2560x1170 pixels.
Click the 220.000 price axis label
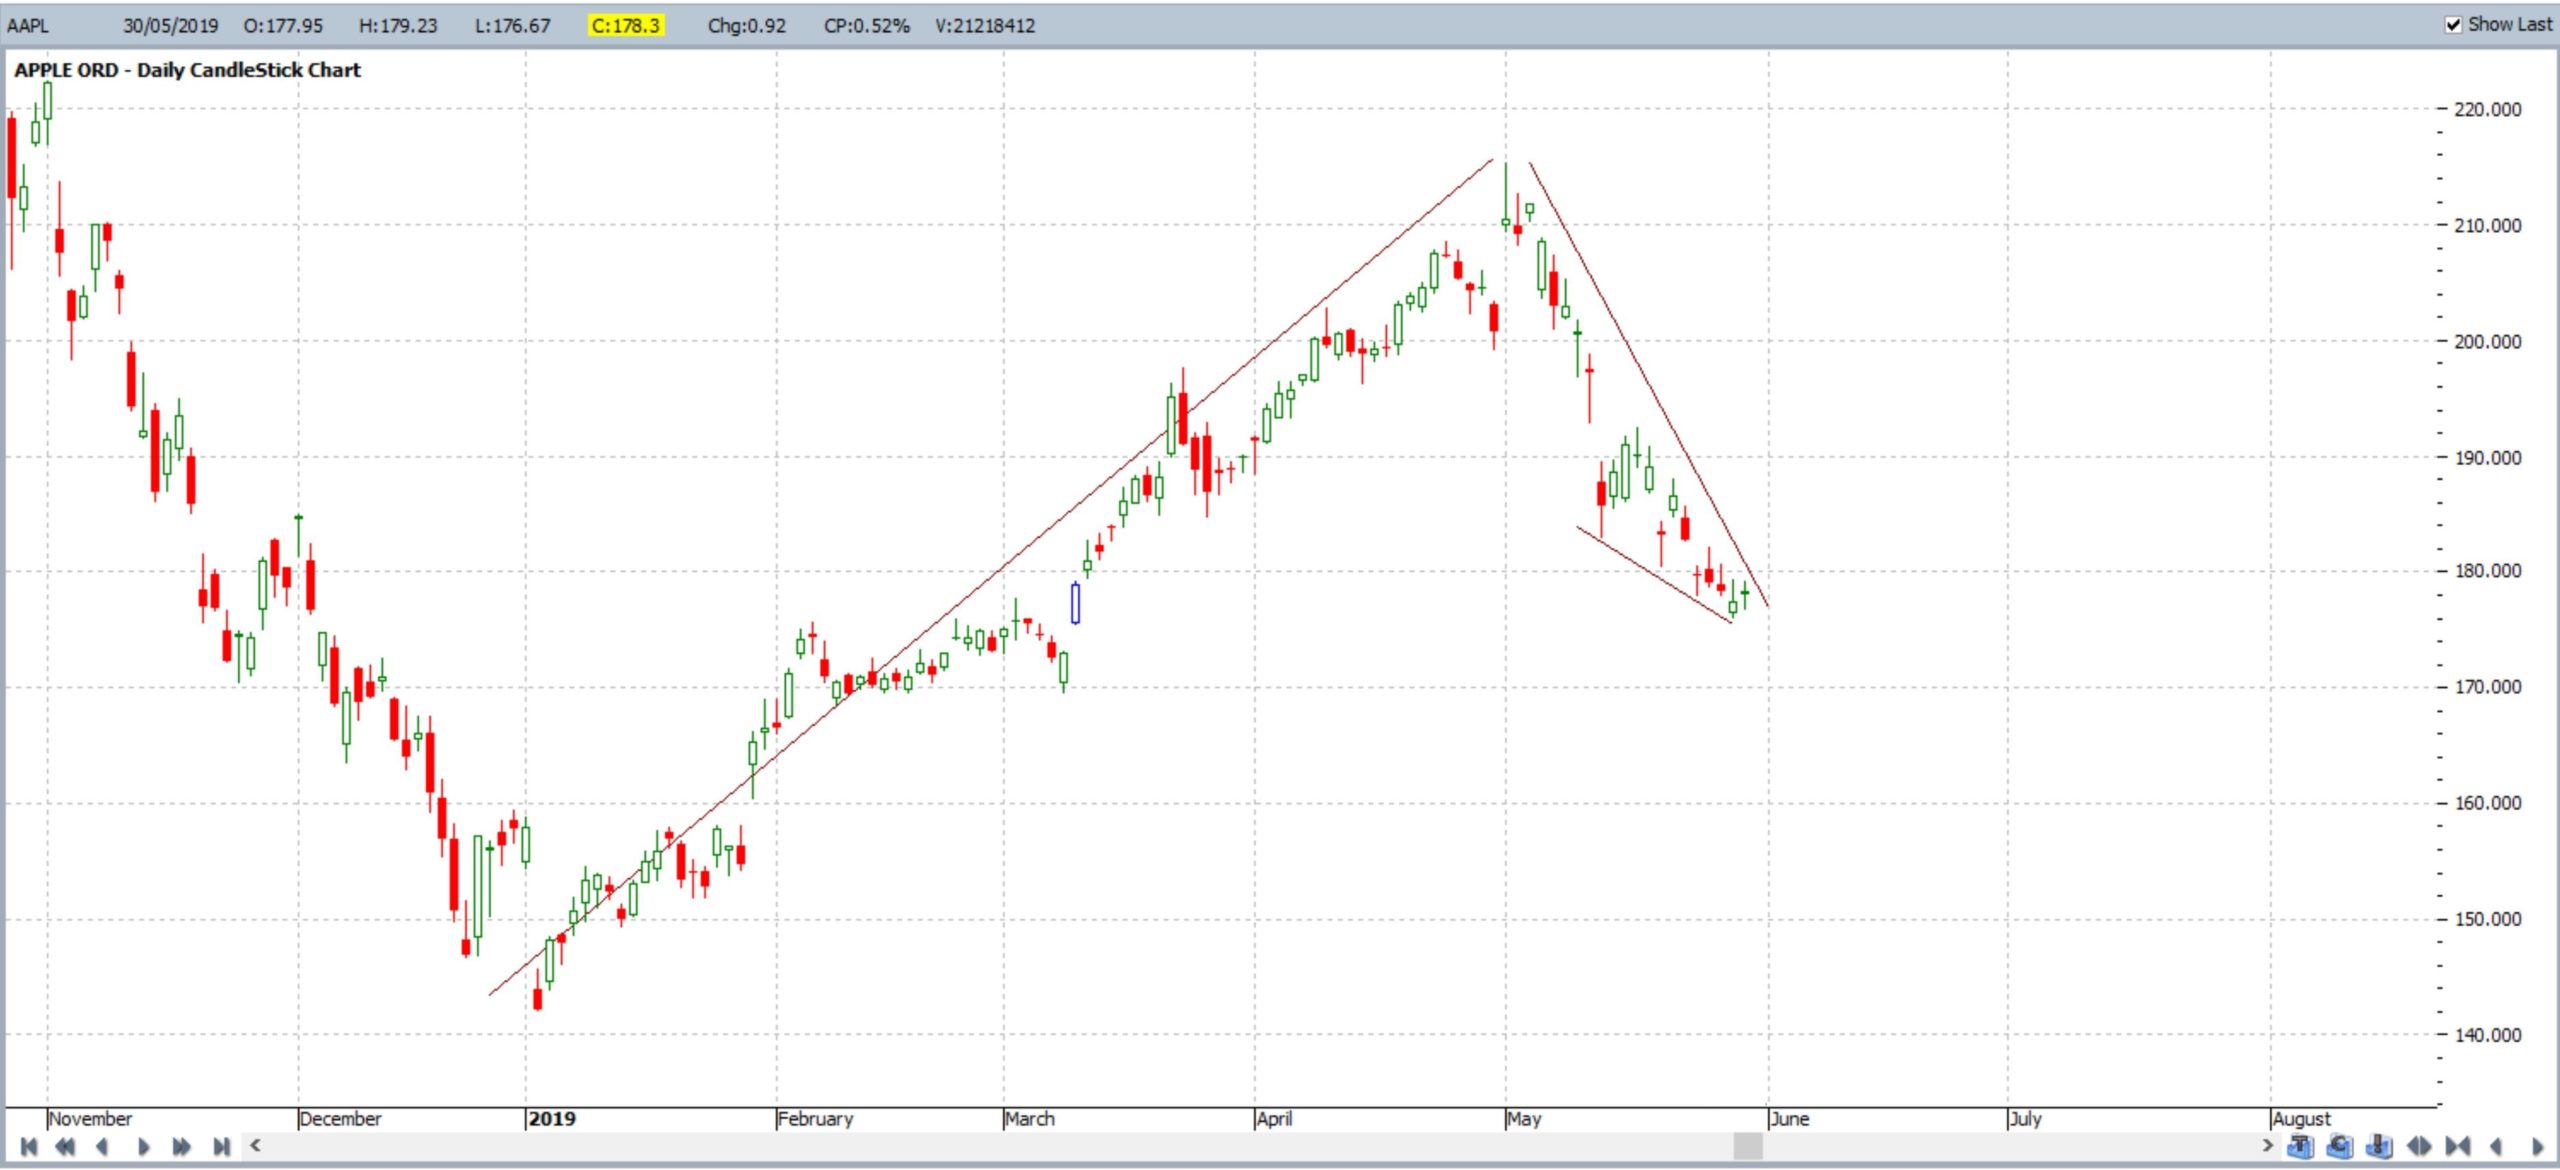click(x=2487, y=109)
